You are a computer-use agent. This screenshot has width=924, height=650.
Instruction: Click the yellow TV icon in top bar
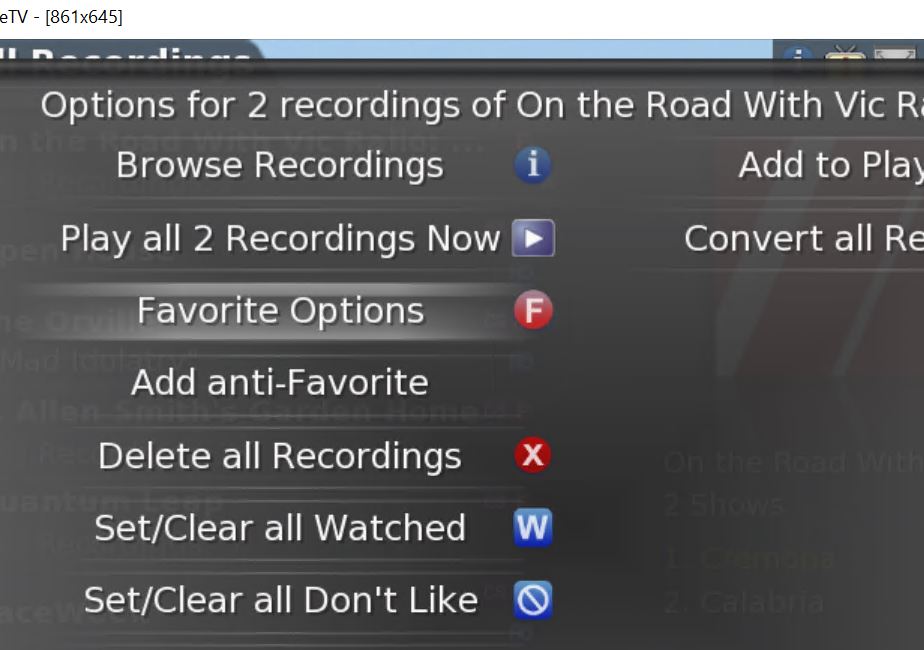pos(845,52)
